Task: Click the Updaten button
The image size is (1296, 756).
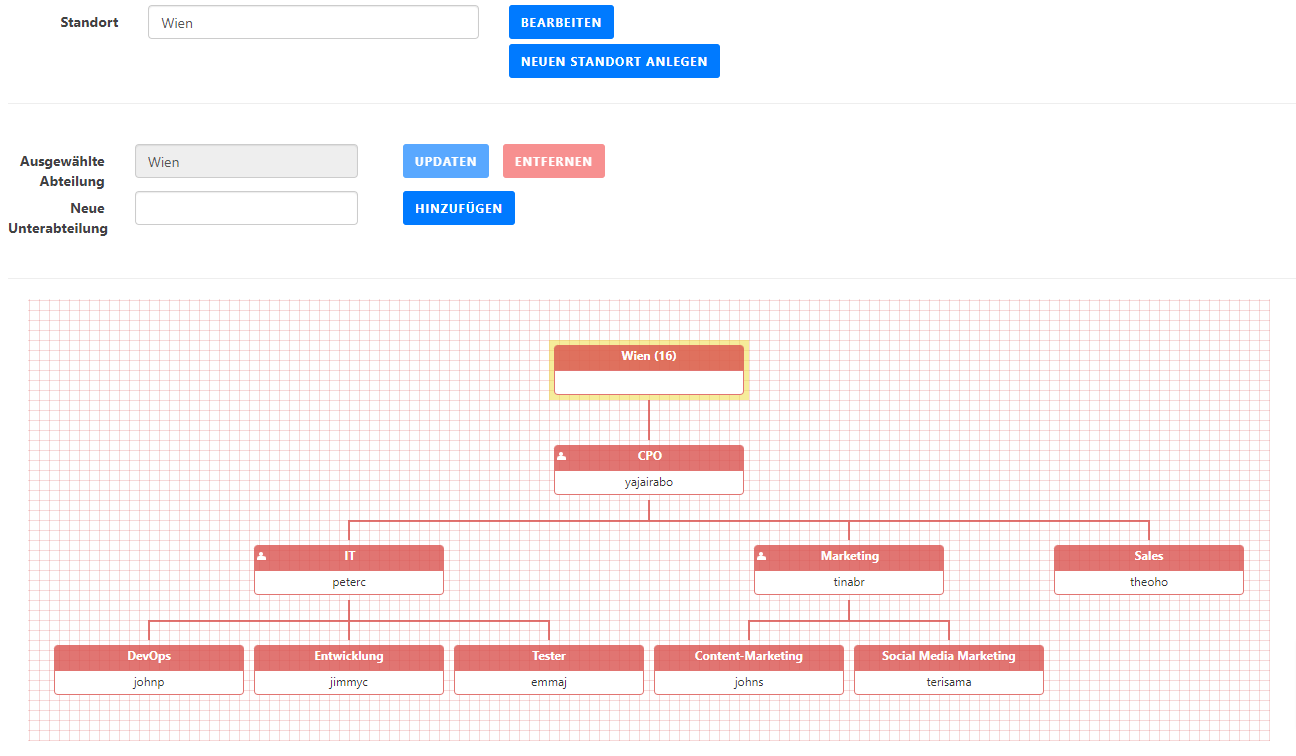Action: pos(446,161)
